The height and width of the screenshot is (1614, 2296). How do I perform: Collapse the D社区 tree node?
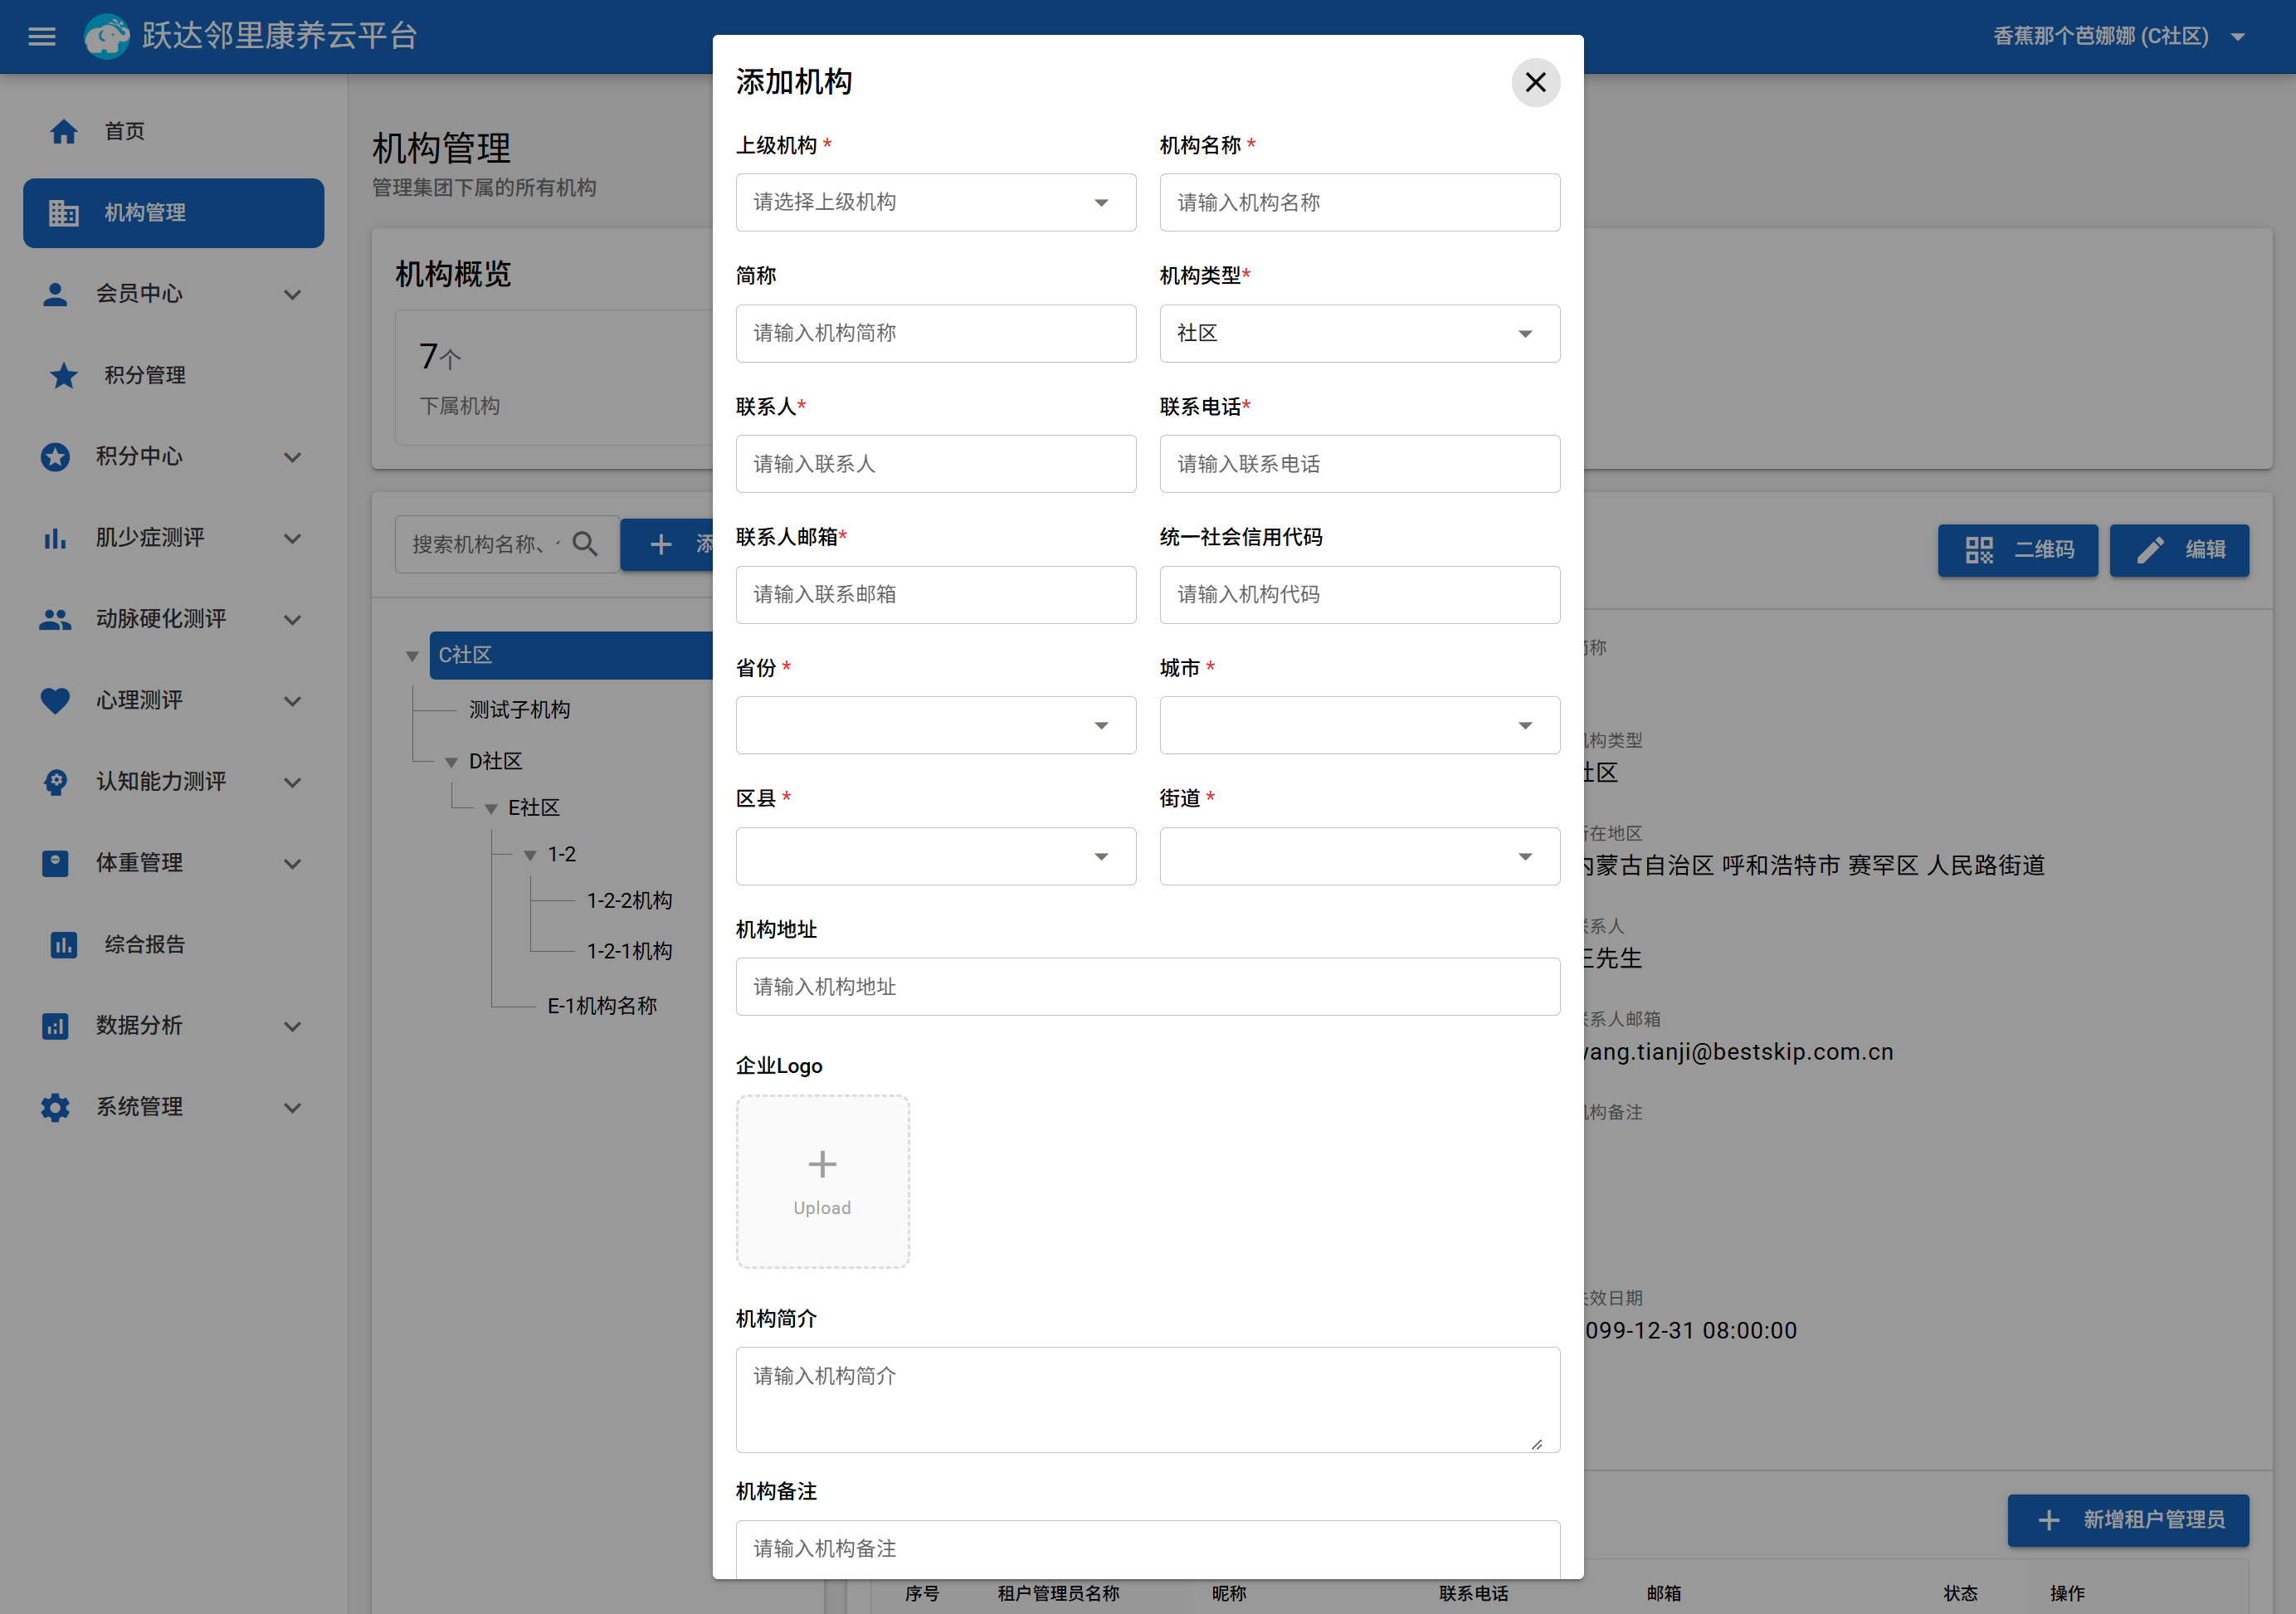[x=451, y=763]
